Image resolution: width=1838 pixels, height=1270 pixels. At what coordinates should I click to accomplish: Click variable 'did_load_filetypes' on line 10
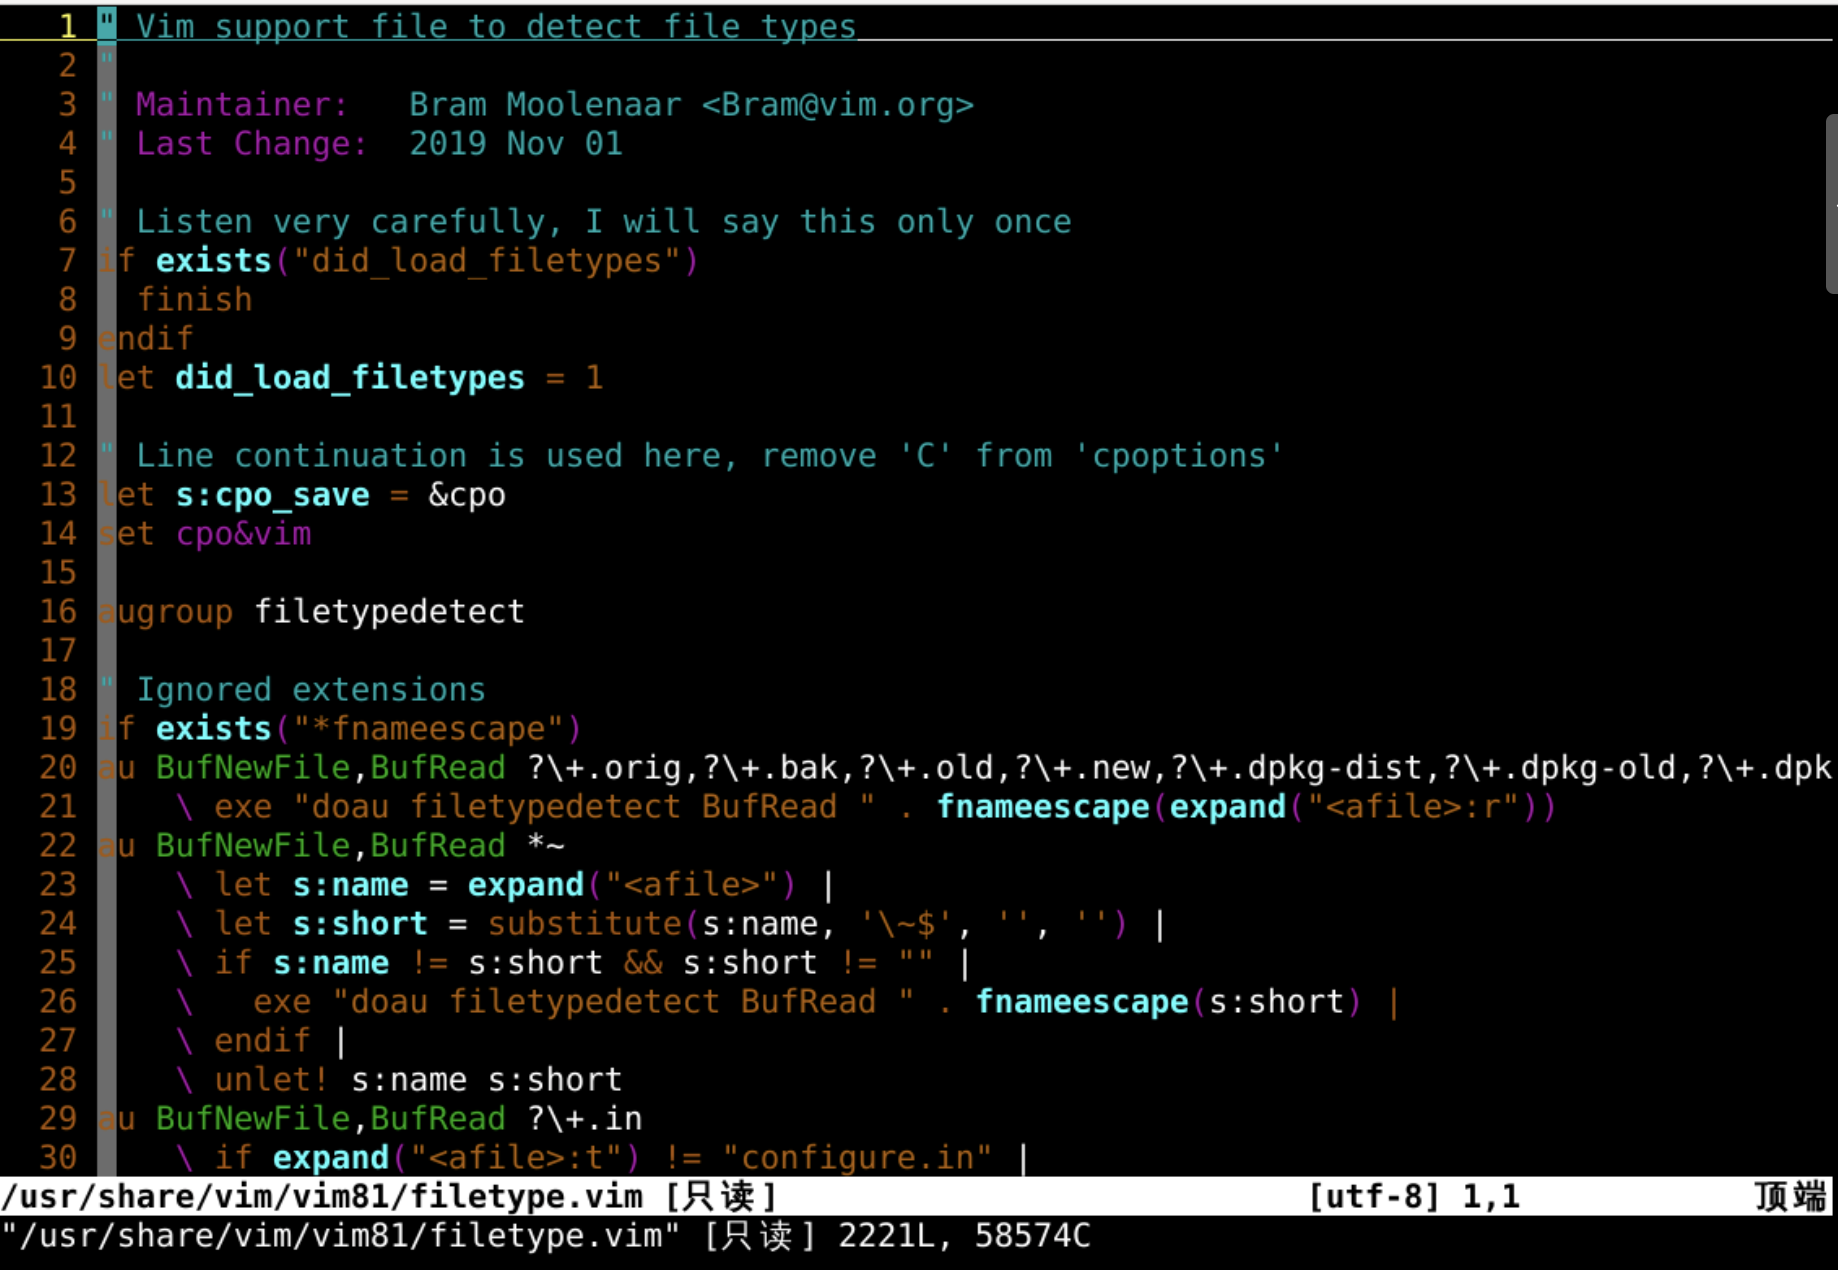[350, 378]
